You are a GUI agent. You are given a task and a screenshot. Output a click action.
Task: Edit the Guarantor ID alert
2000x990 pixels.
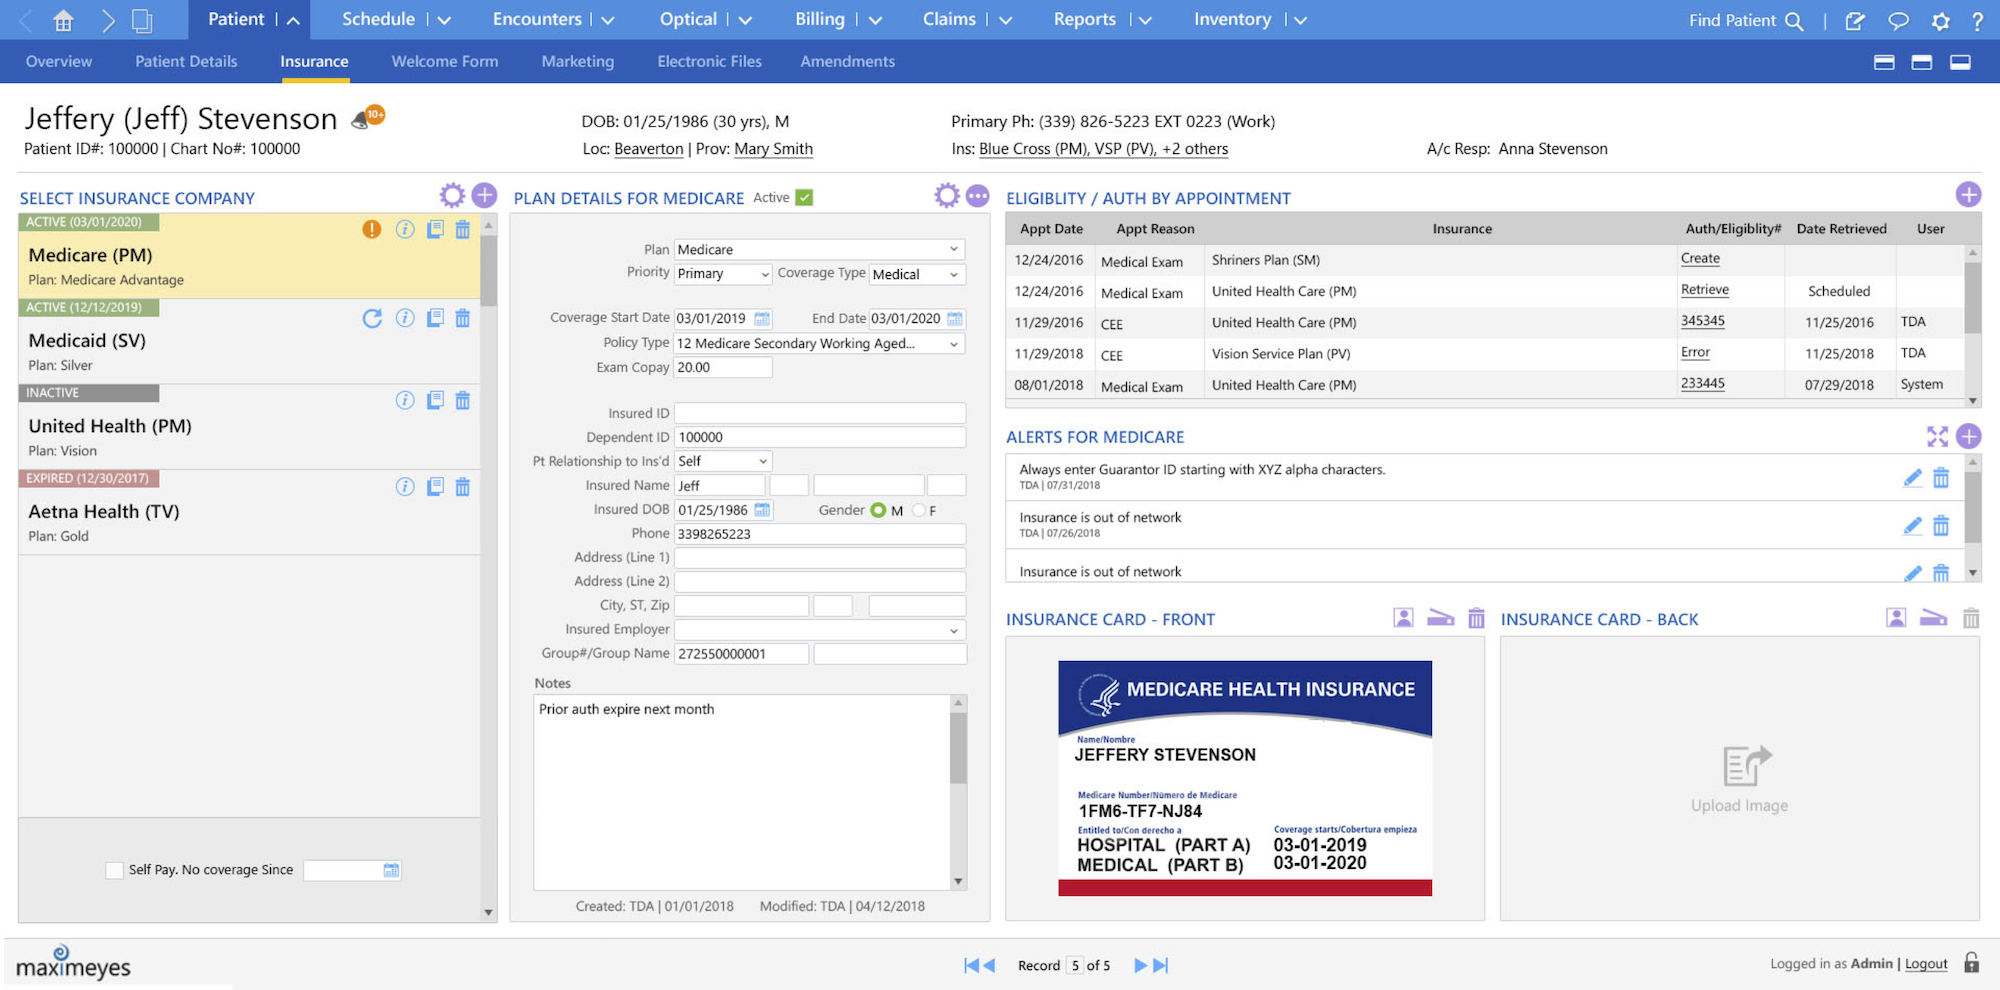pyautogui.click(x=1912, y=478)
